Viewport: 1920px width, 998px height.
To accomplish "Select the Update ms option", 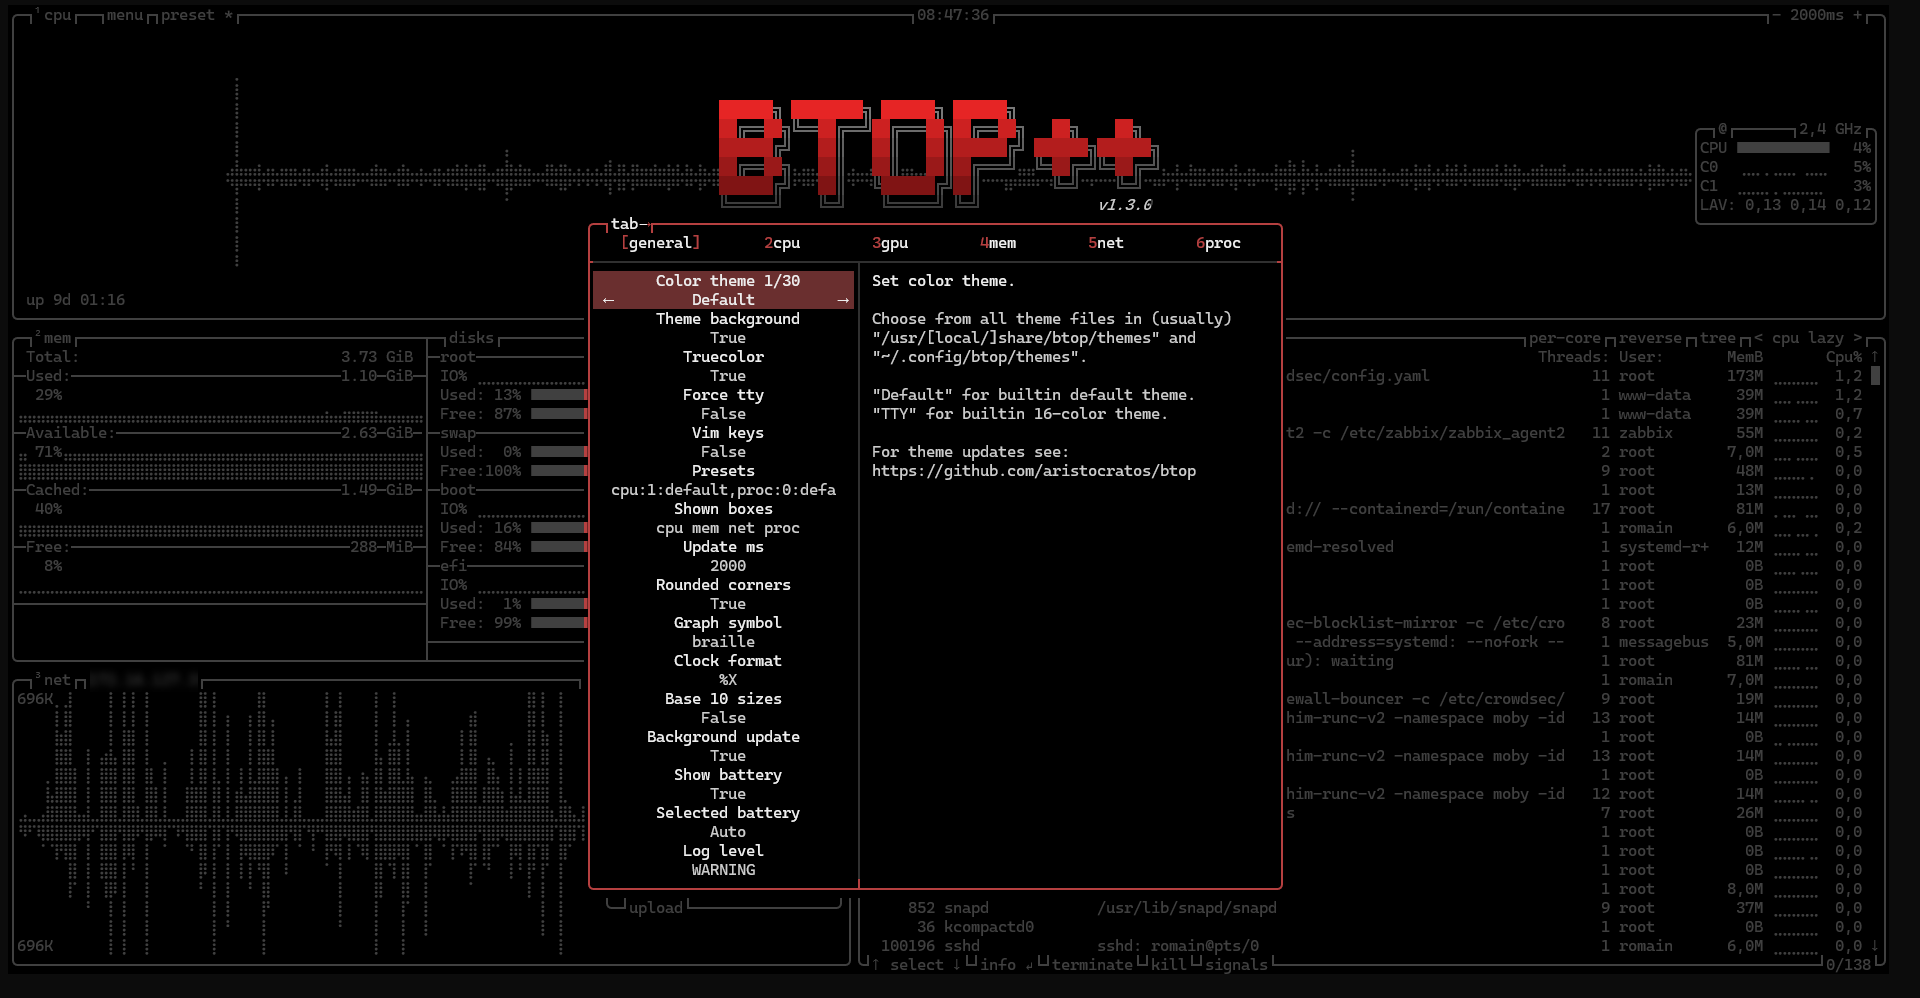I will click(723, 556).
